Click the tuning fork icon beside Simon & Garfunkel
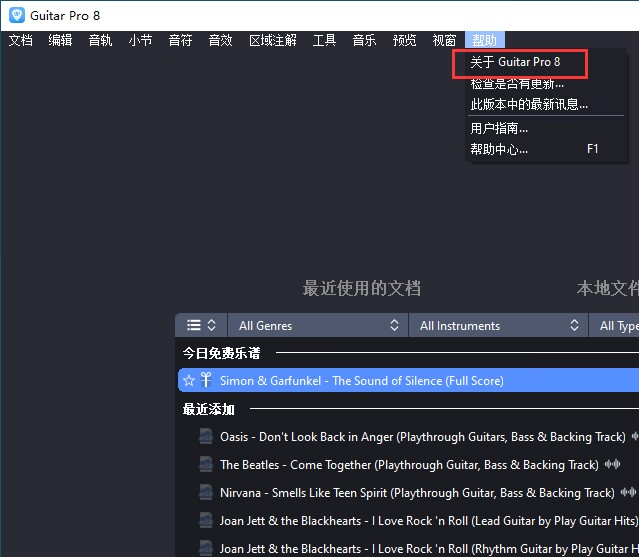639x557 pixels. pyautogui.click(x=206, y=381)
